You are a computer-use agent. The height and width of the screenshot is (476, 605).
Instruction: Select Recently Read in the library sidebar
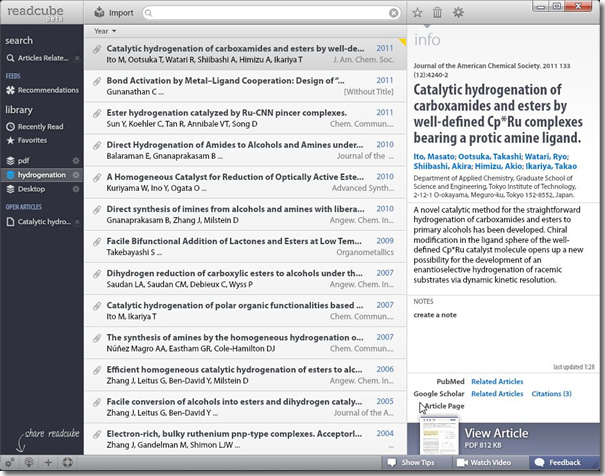[41, 127]
